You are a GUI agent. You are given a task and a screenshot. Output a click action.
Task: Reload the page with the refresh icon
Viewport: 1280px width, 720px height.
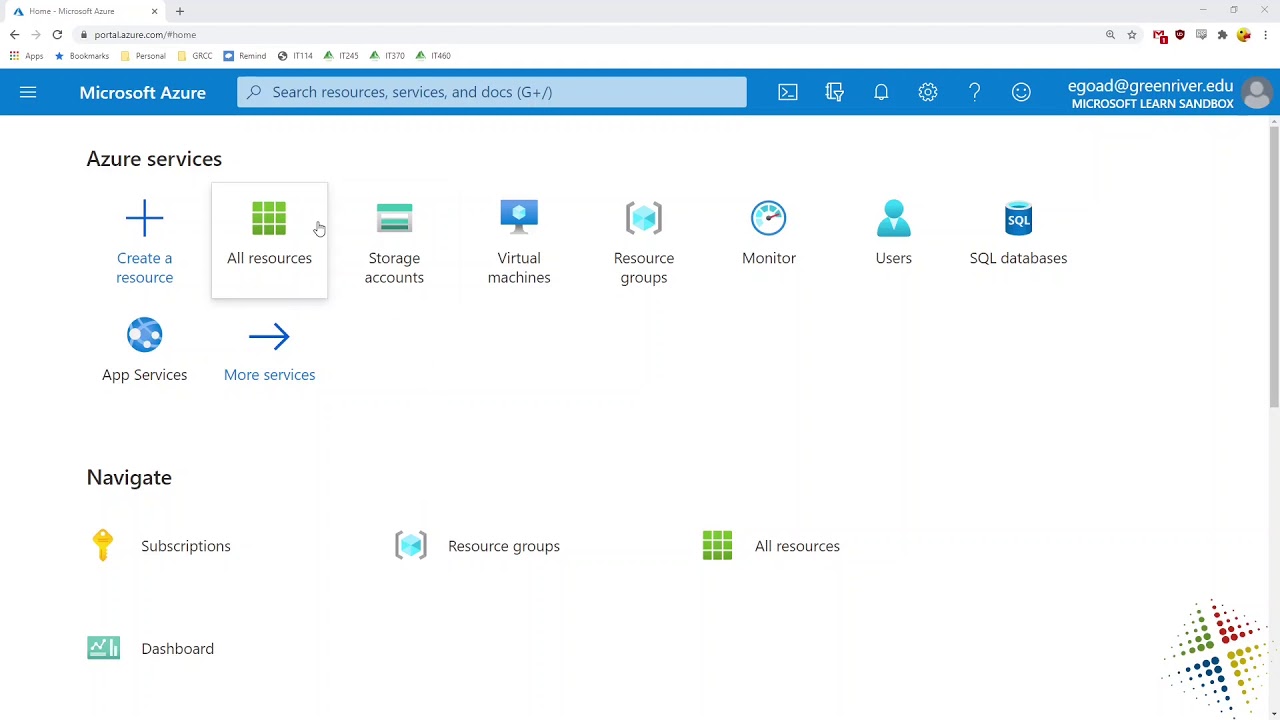tap(57, 34)
